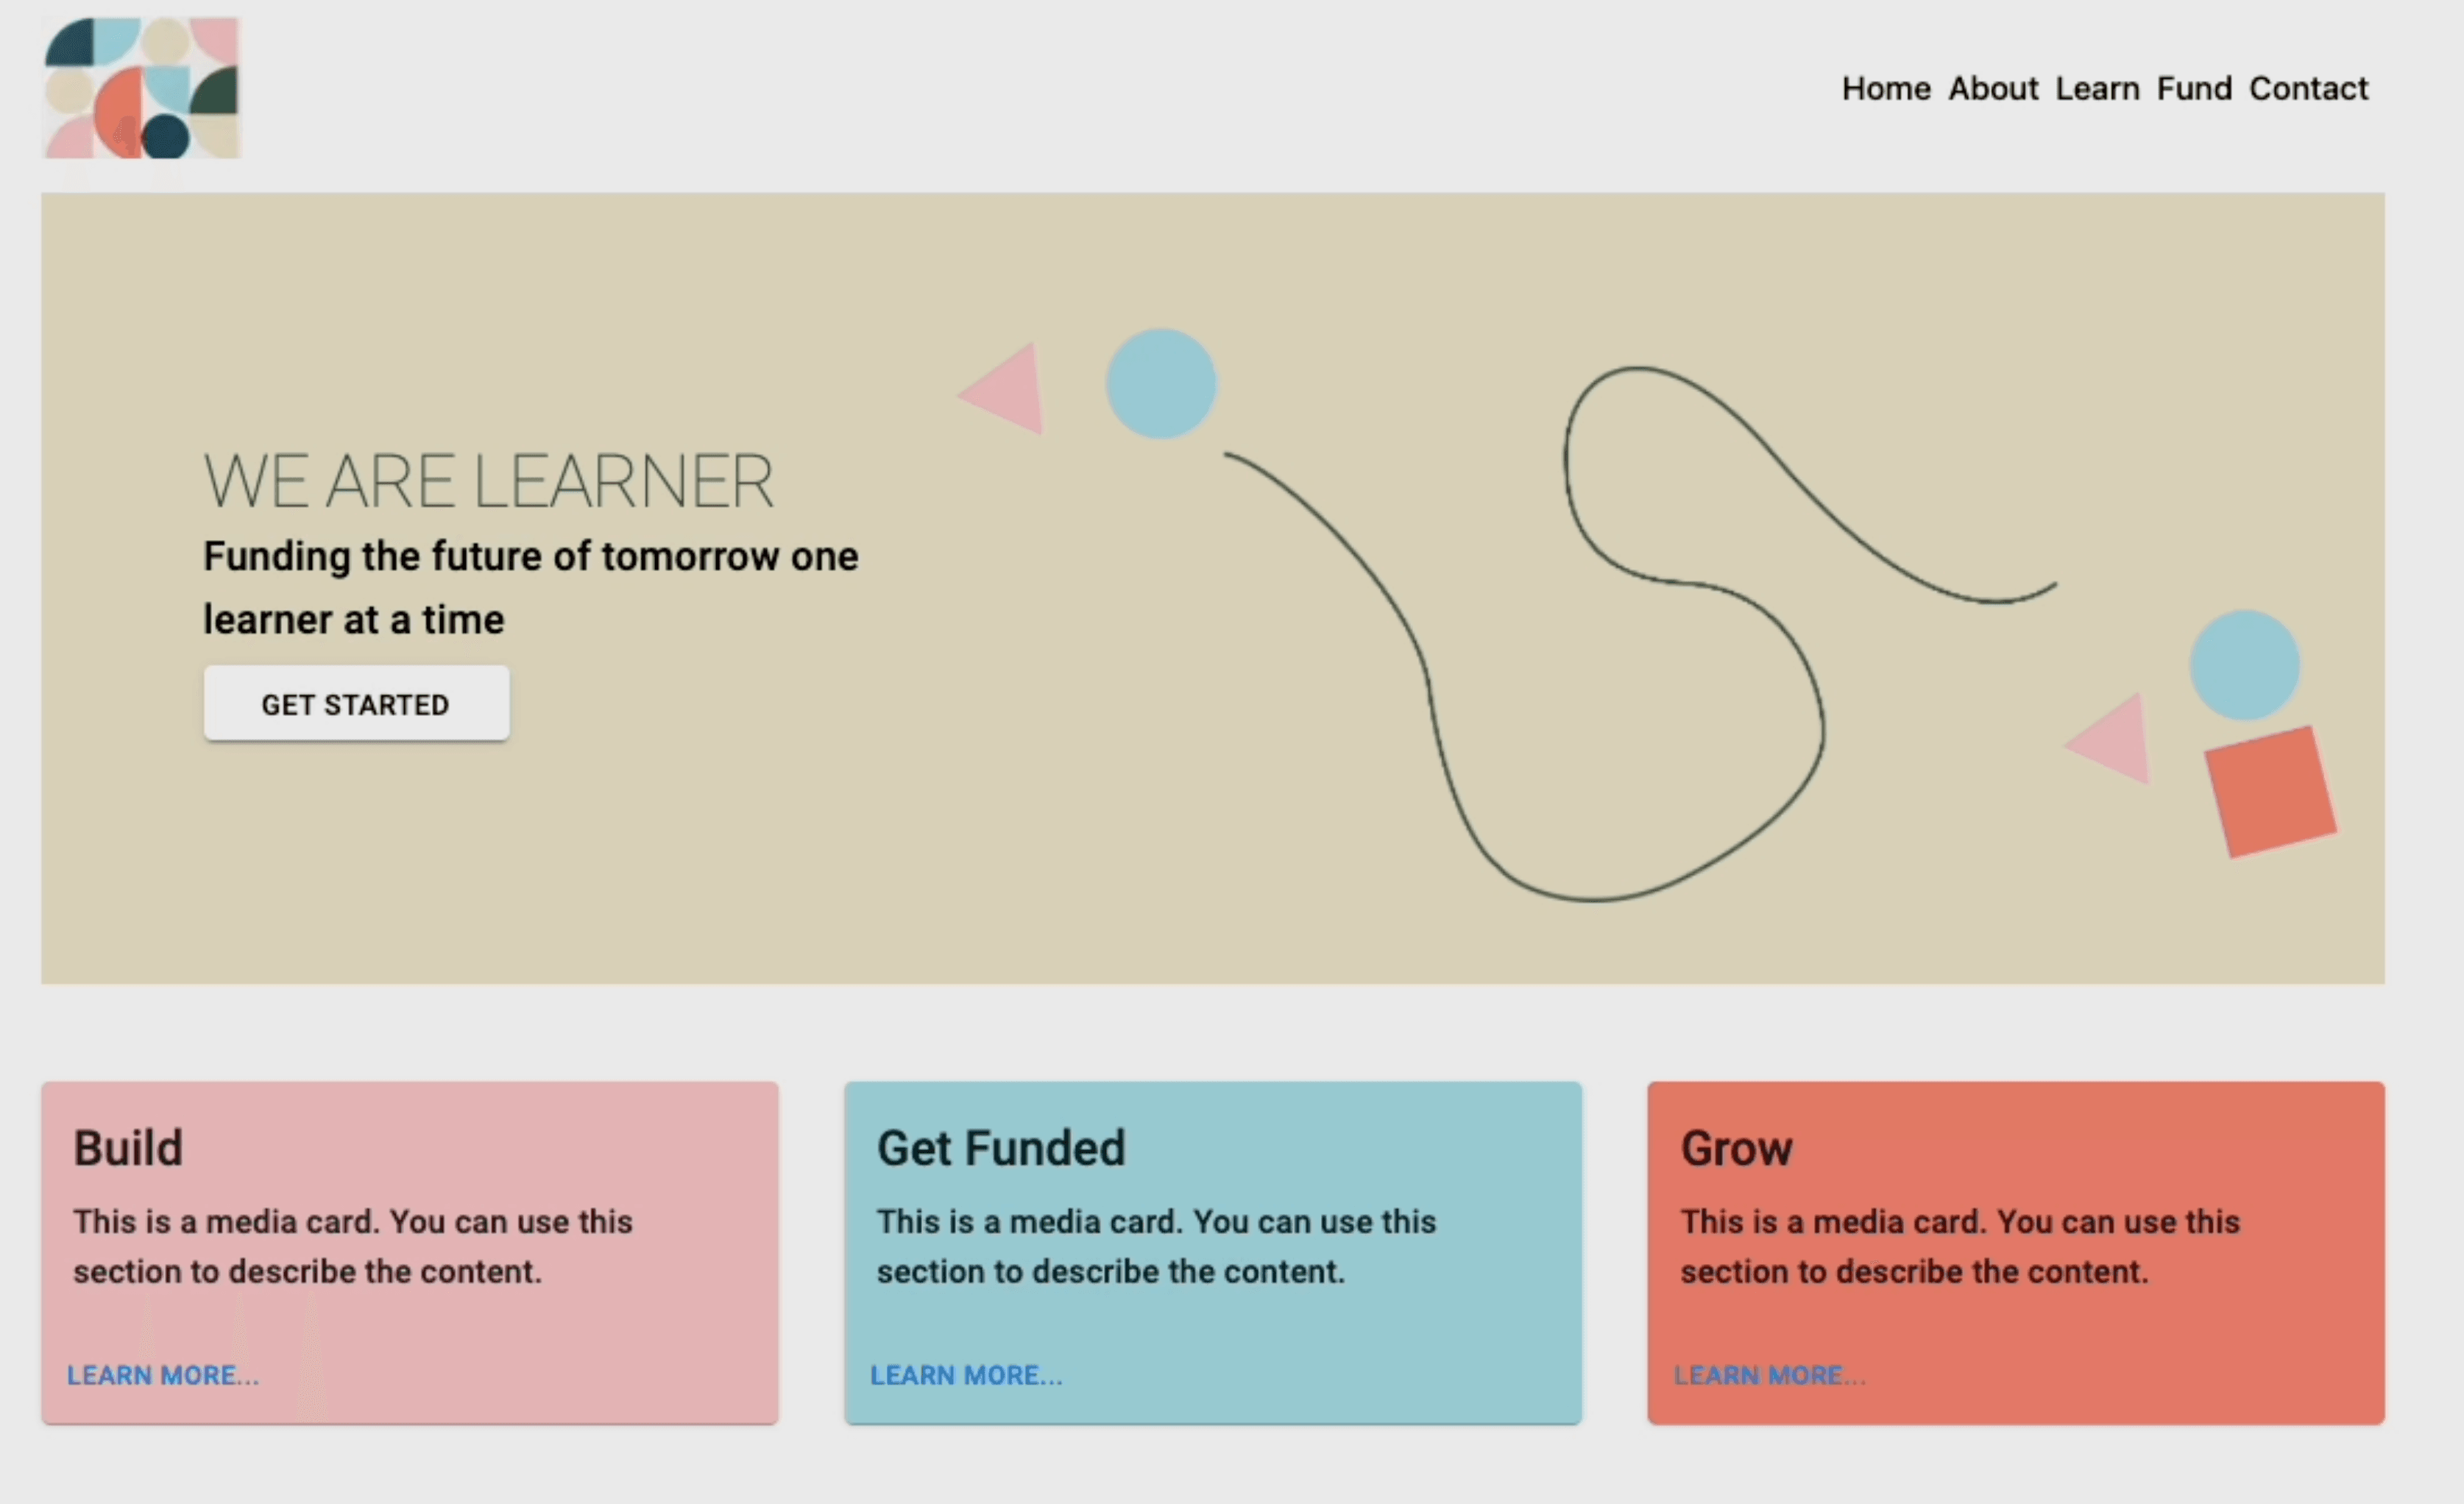
Task: Select Fund from the navigation bar
Action: [x=2194, y=88]
